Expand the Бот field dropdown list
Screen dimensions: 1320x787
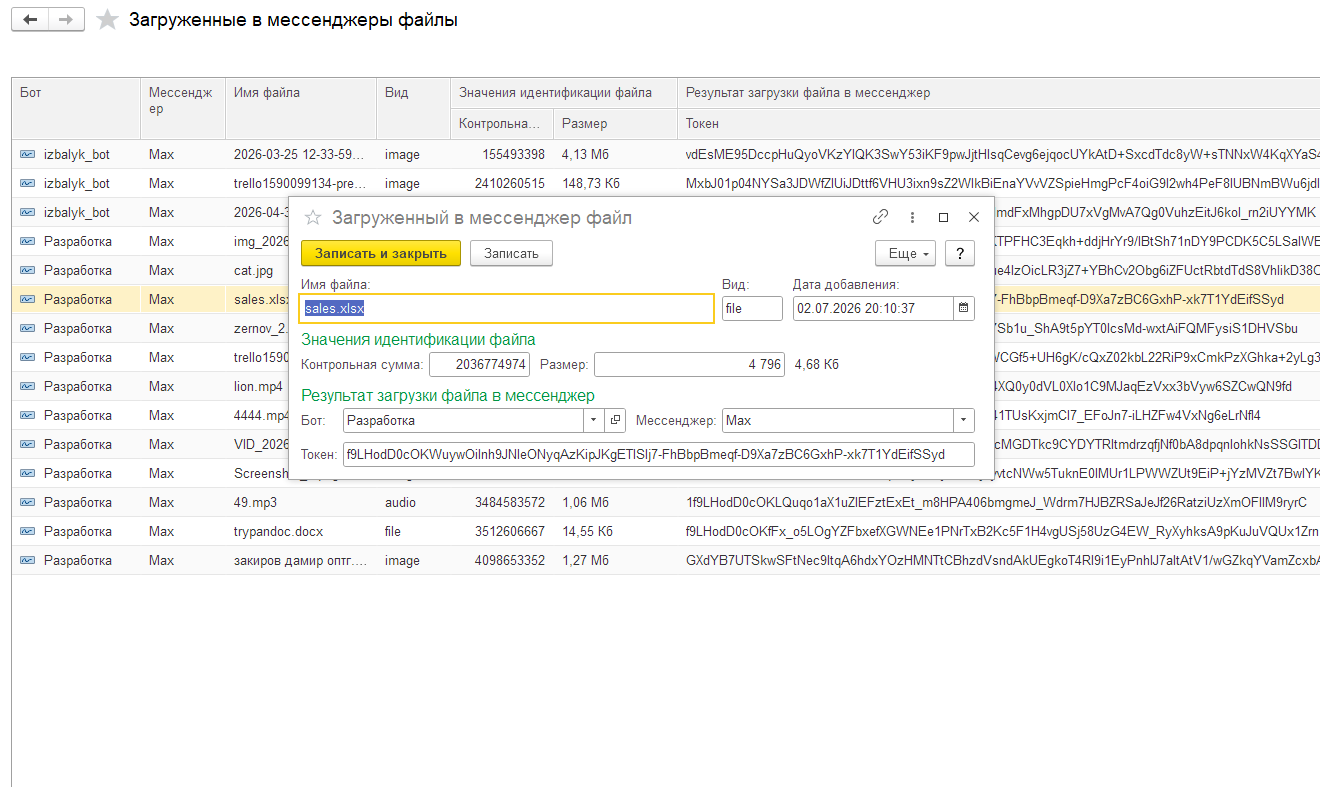(594, 421)
